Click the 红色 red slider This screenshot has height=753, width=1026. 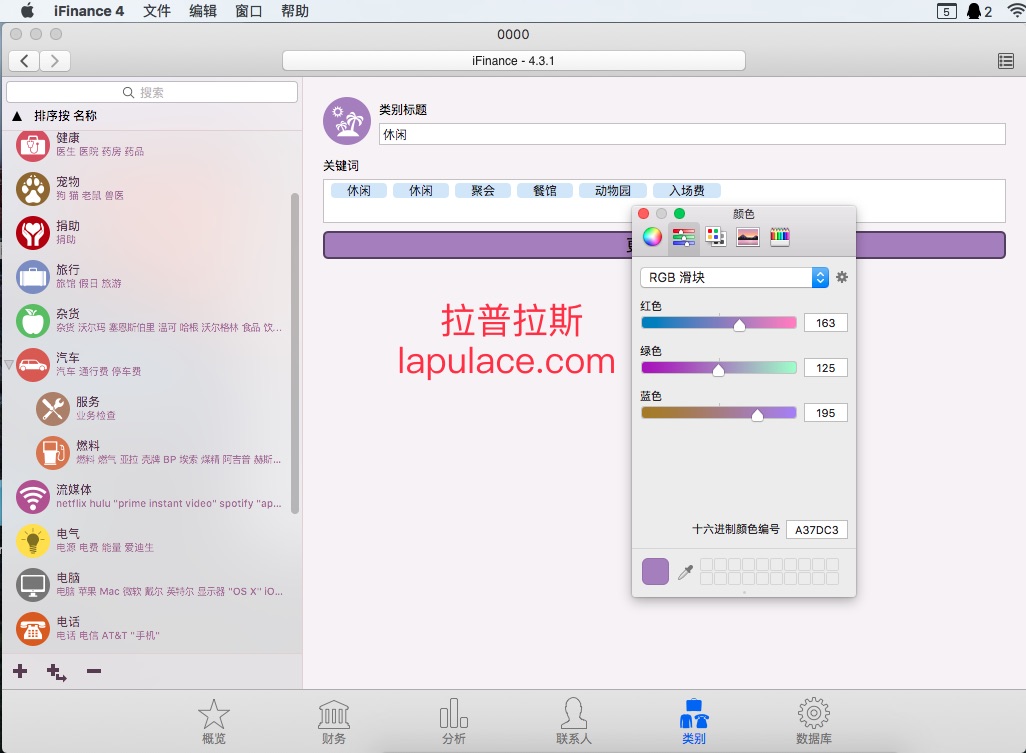(x=718, y=323)
